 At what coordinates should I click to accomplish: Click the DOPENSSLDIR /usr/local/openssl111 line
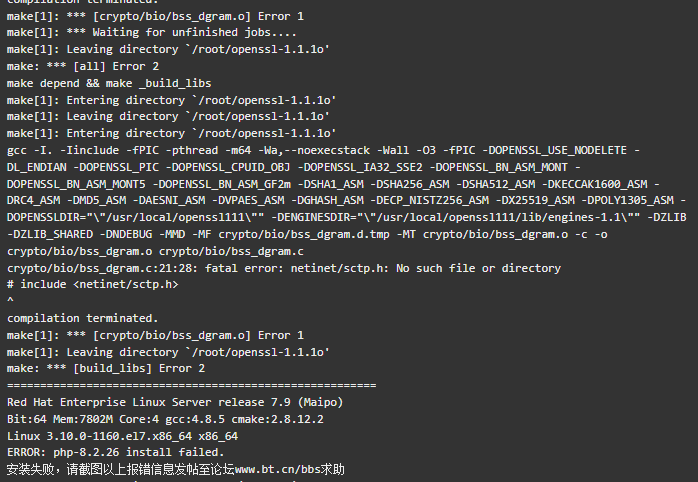(x=346, y=218)
